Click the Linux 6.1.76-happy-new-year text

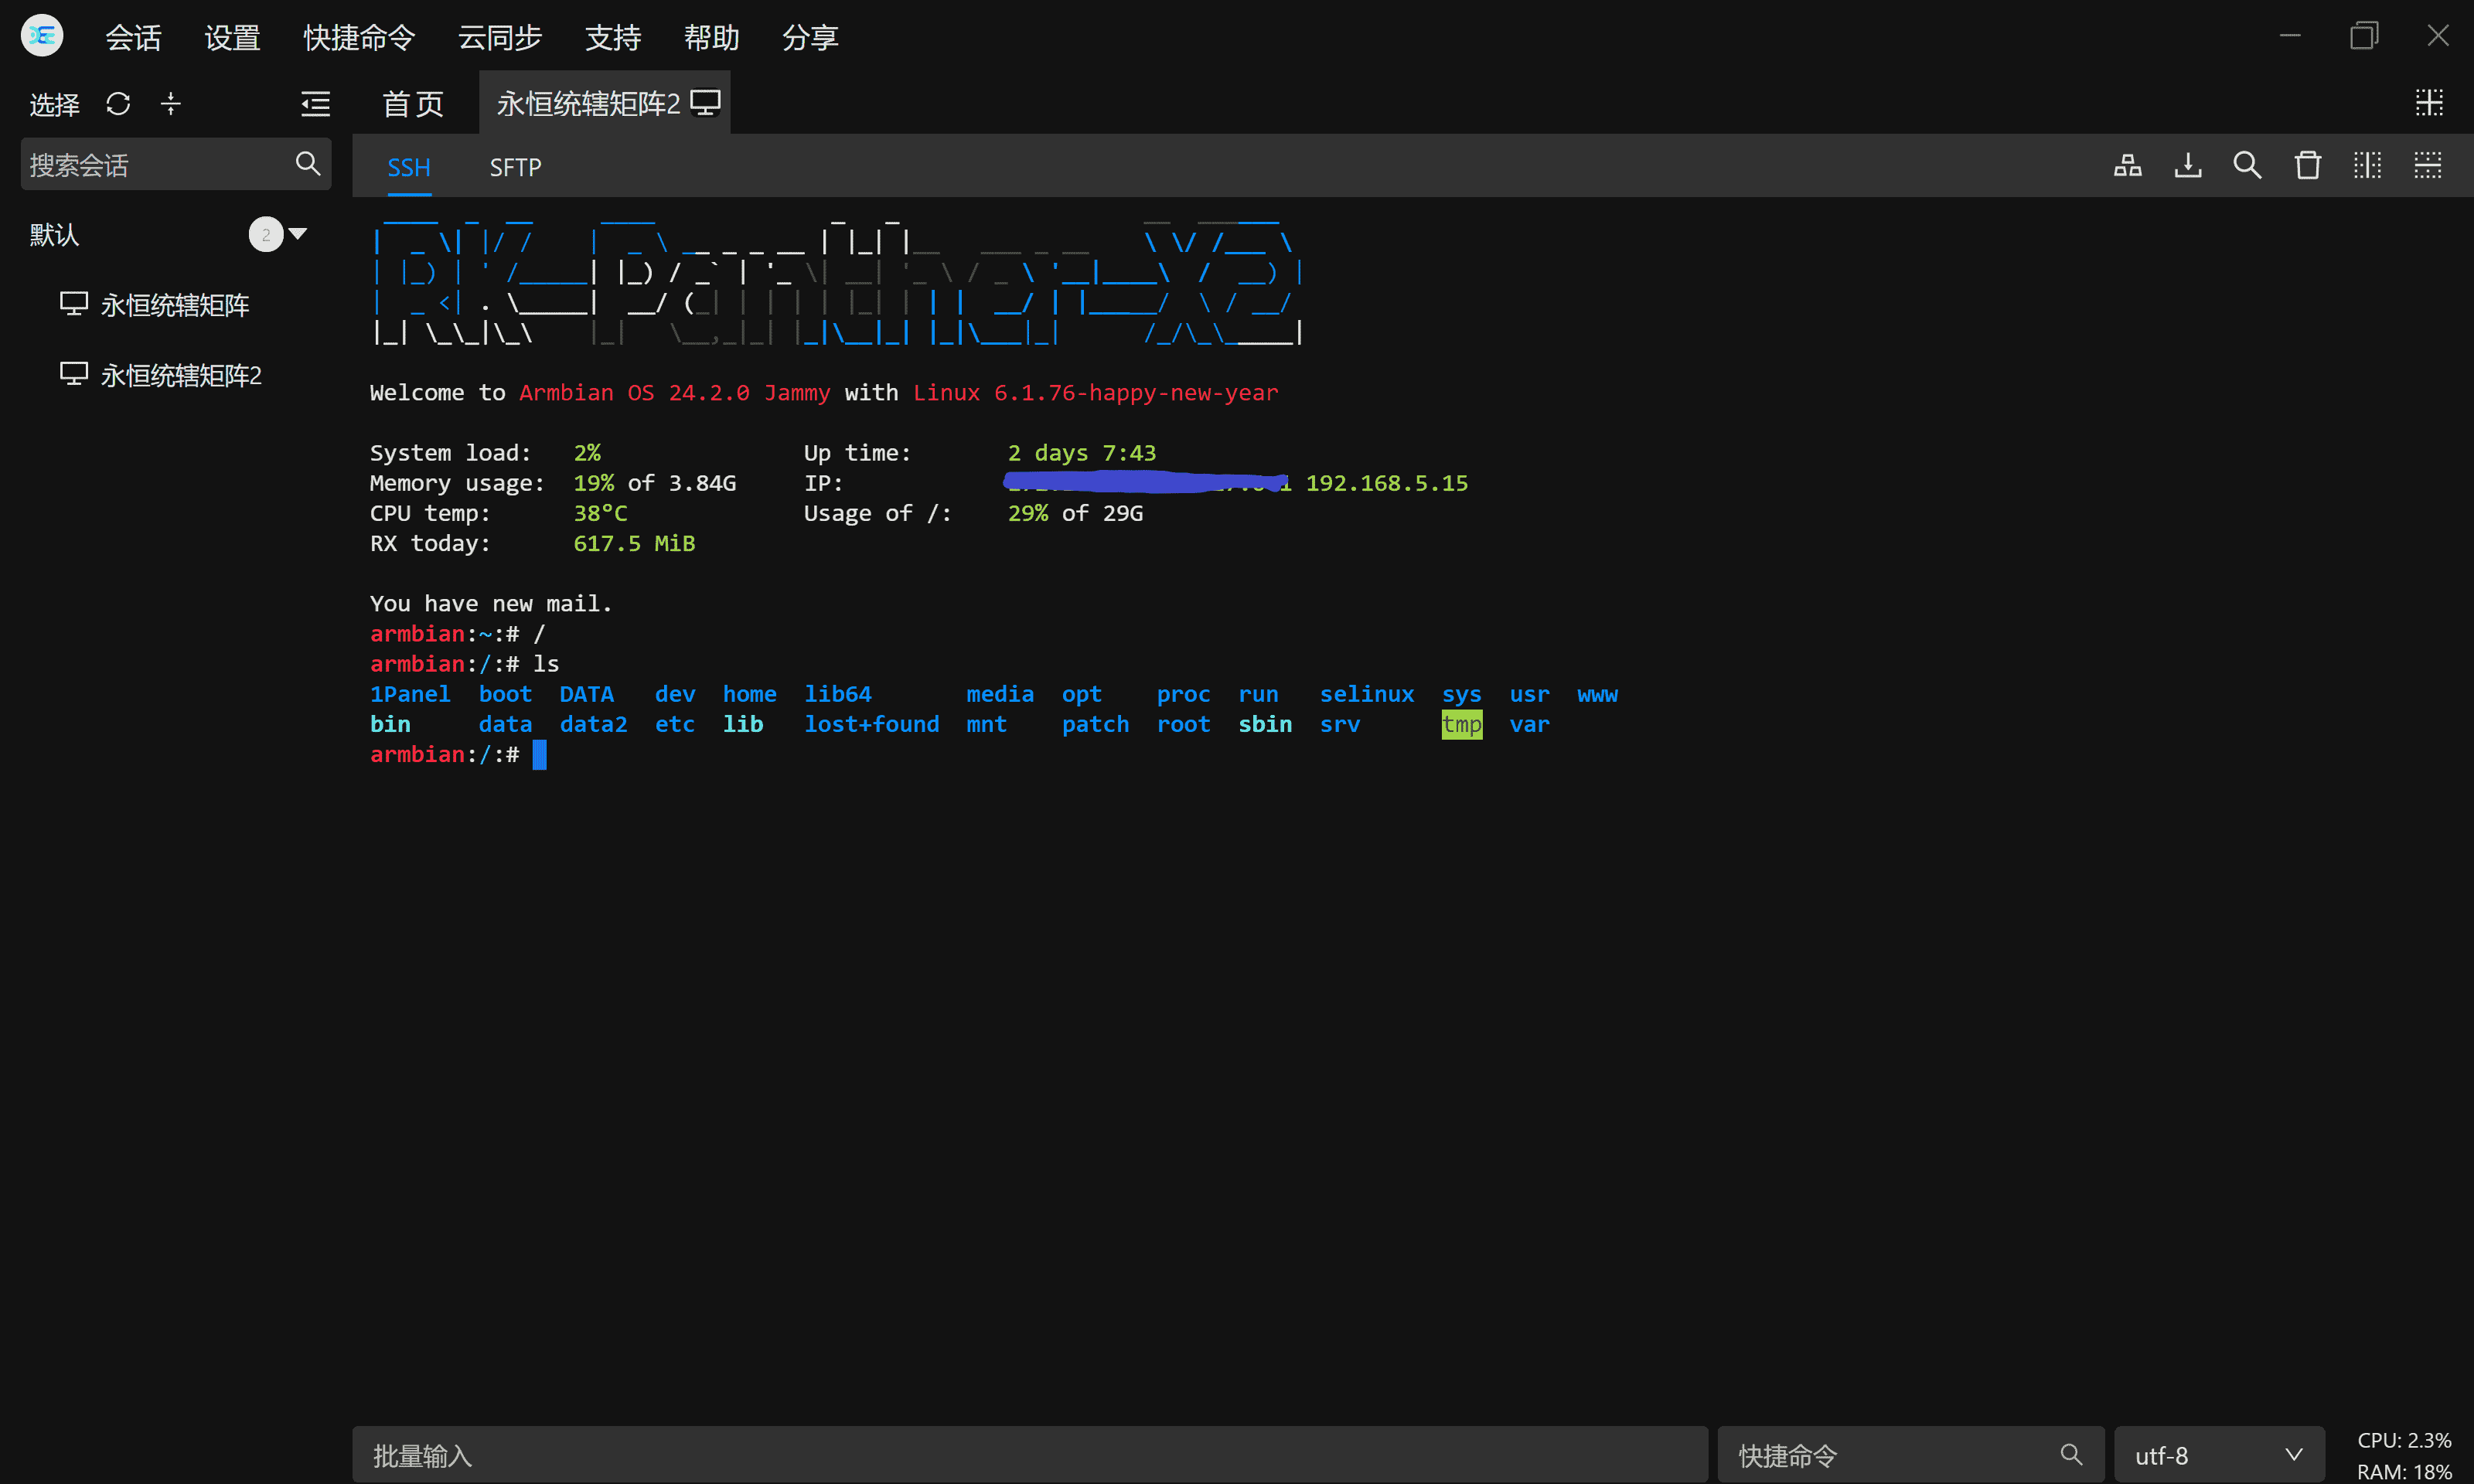click(x=1095, y=393)
